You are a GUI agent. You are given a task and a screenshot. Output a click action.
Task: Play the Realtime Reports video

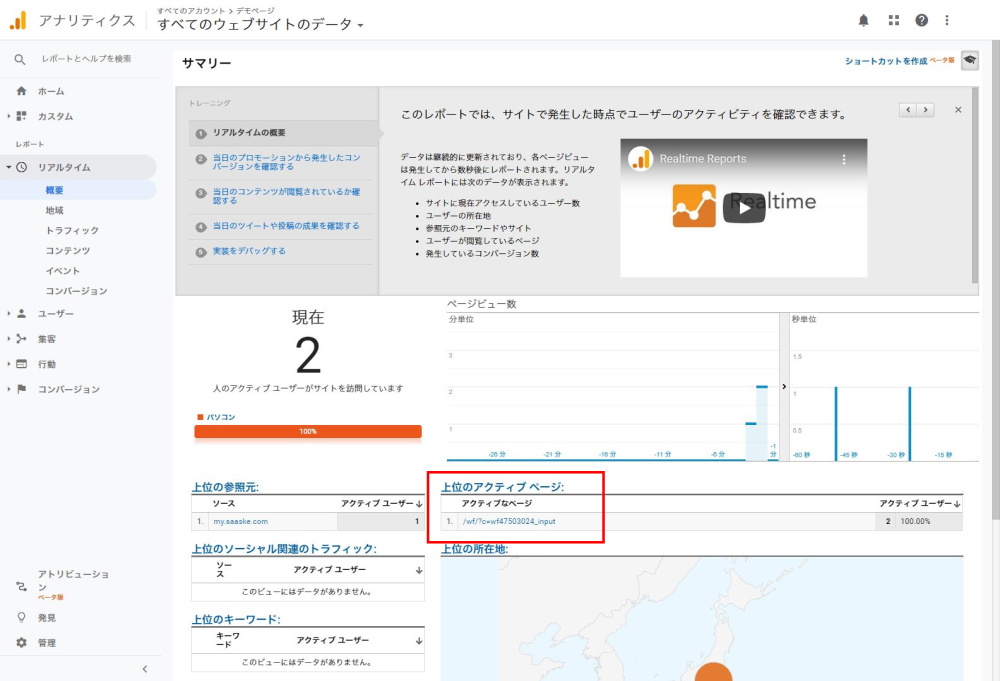pyautogui.click(x=743, y=207)
